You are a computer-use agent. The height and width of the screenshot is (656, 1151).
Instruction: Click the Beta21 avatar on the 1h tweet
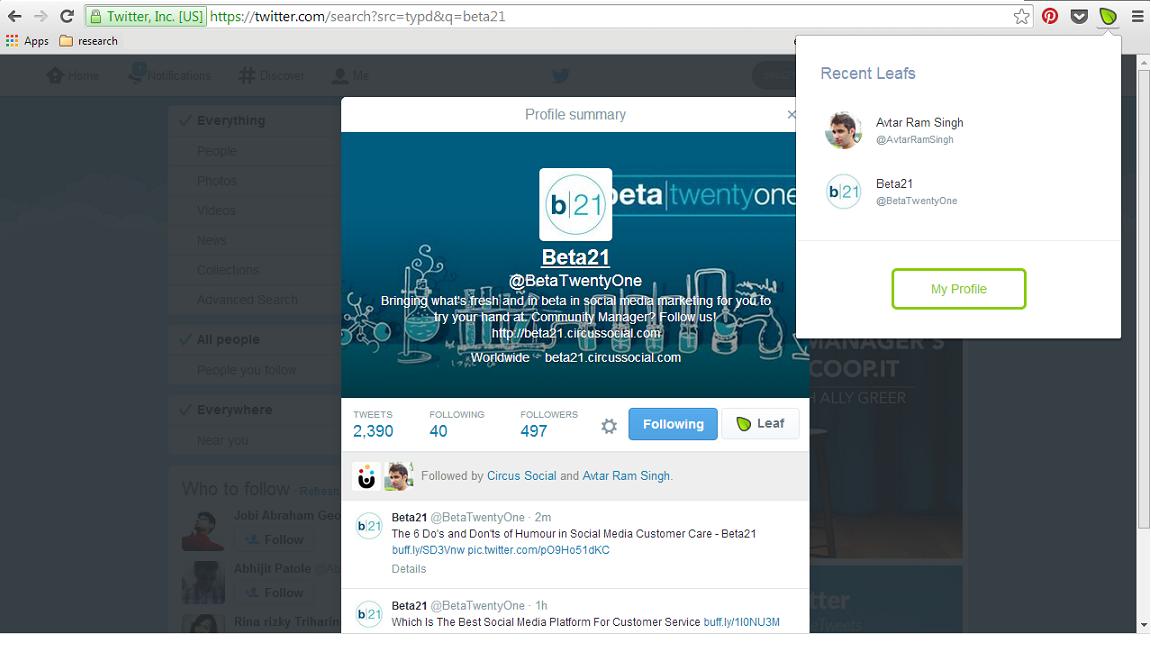[x=368, y=614]
